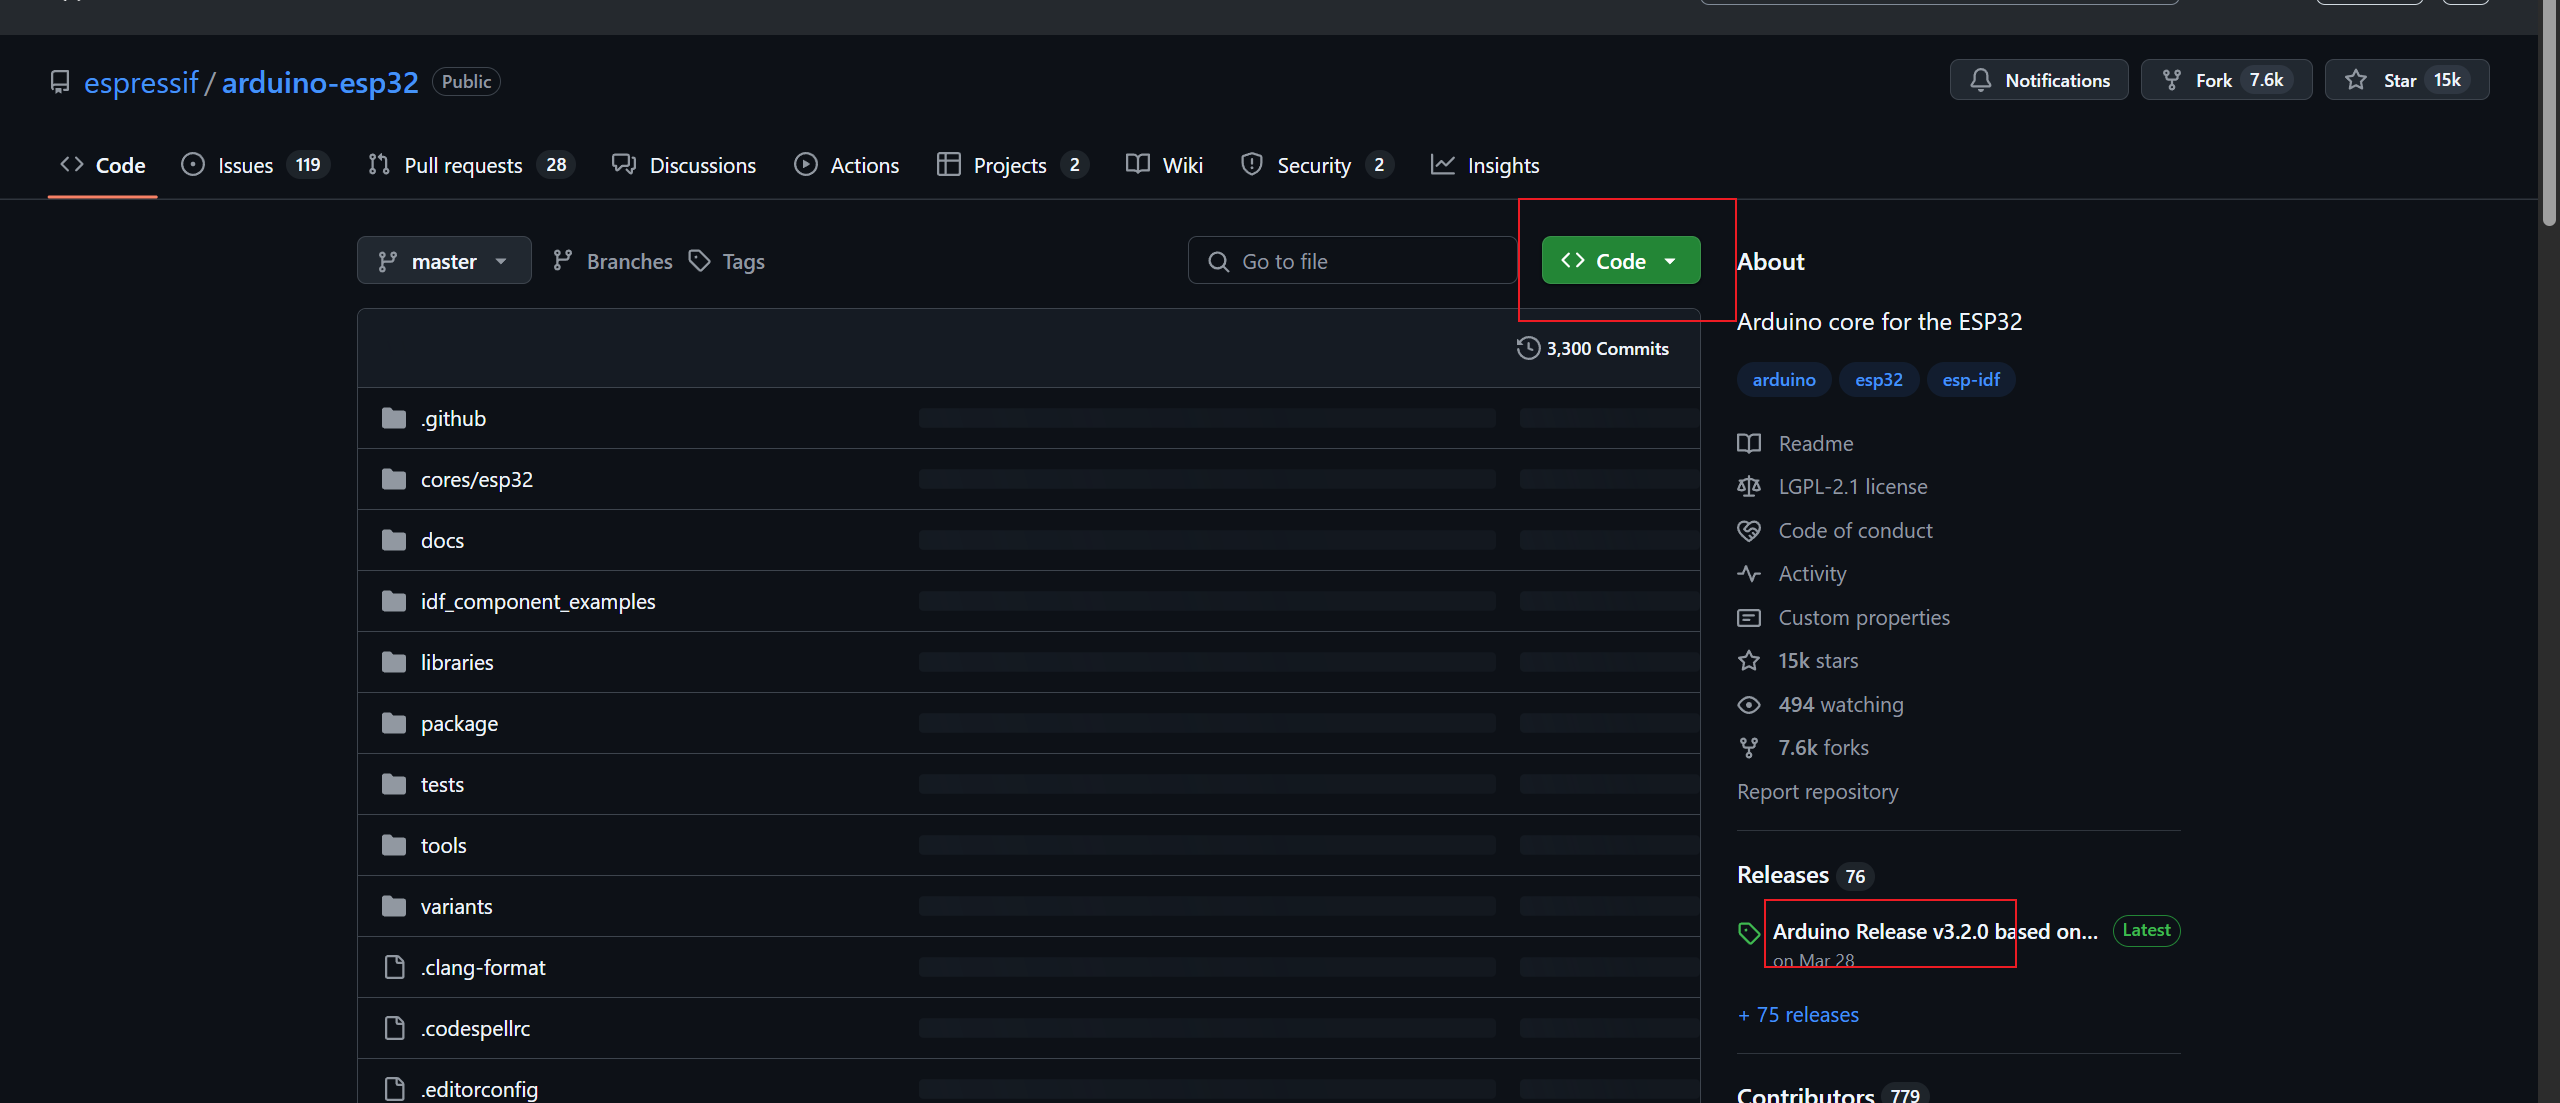The image size is (2560, 1103).
Task: Open the Insights tab
Action: 1485,165
